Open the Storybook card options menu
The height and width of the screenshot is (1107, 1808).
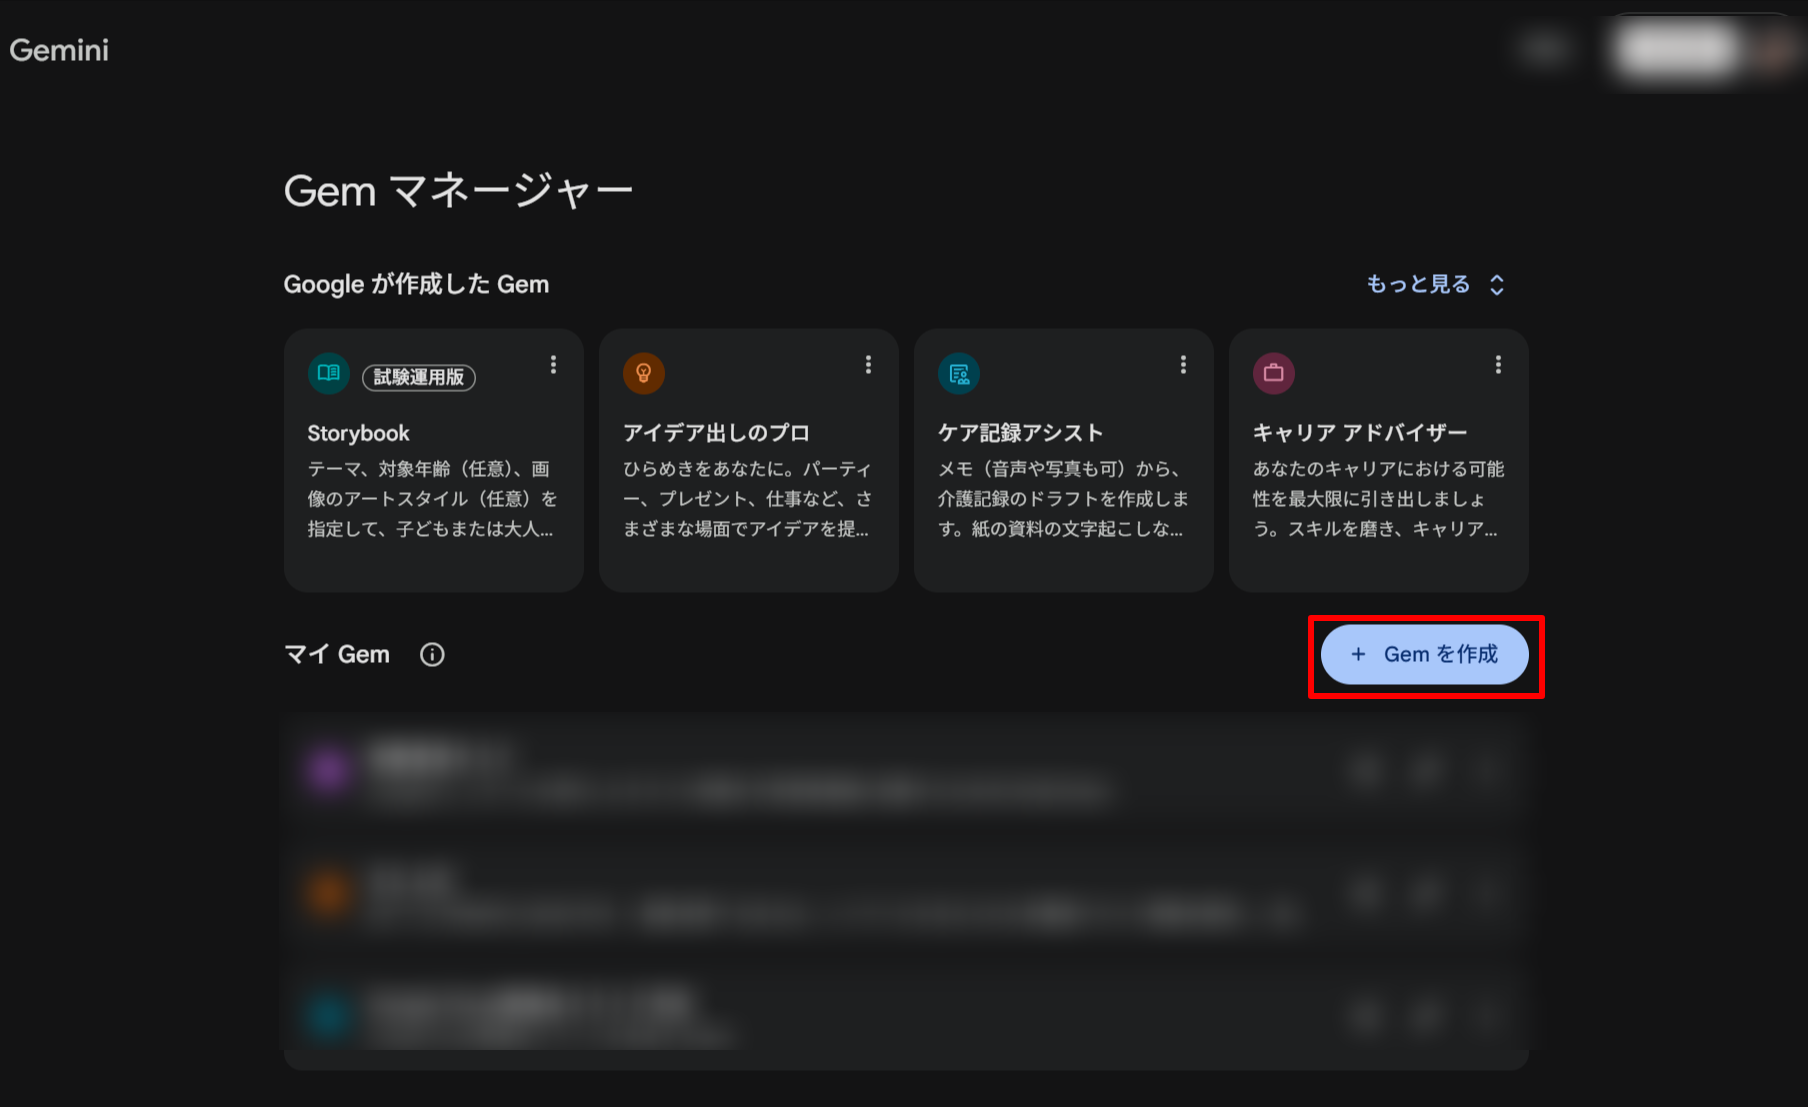(x=553, y=365)
